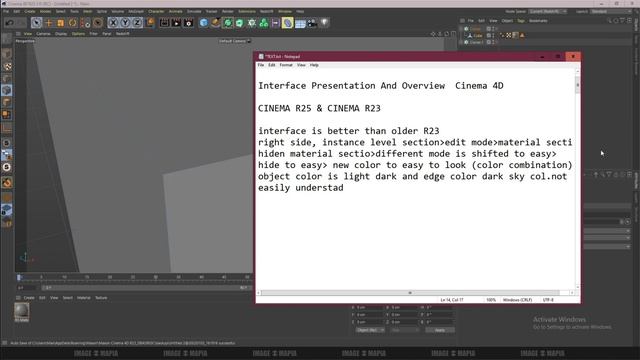Image resolution: width=640 pixels, height=360 pixels.
Task: Select the Cube object in Object Manager
Action: (x=478, y=36)
